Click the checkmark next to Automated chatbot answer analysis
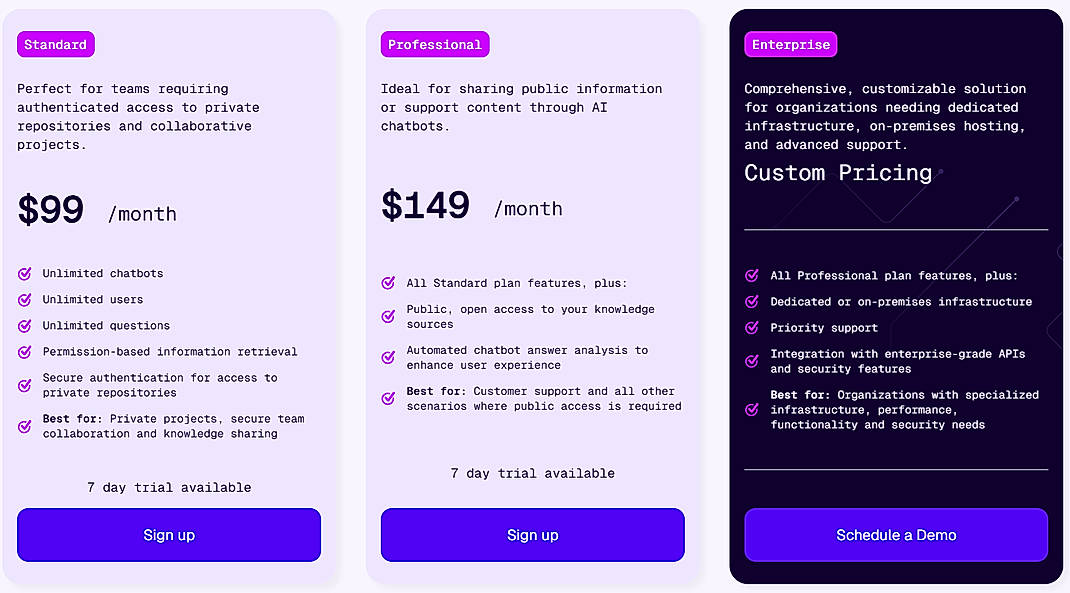 click(388, 356)
